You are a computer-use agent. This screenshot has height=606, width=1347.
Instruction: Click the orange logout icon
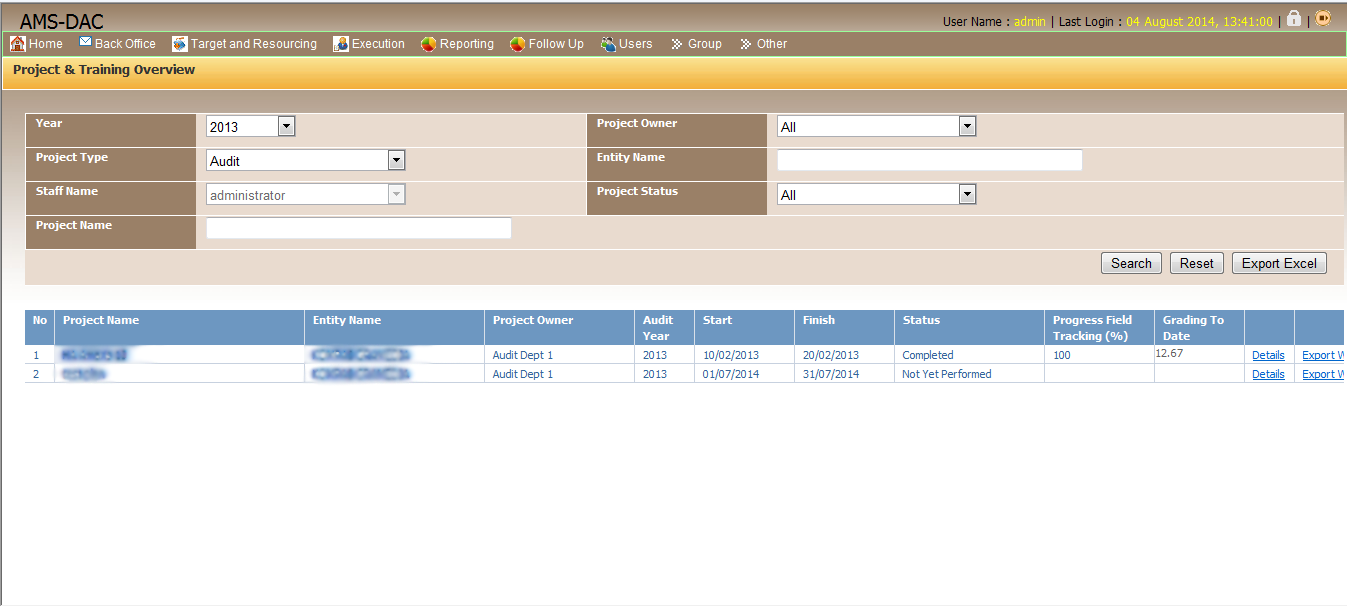(x=1323, y=18)
